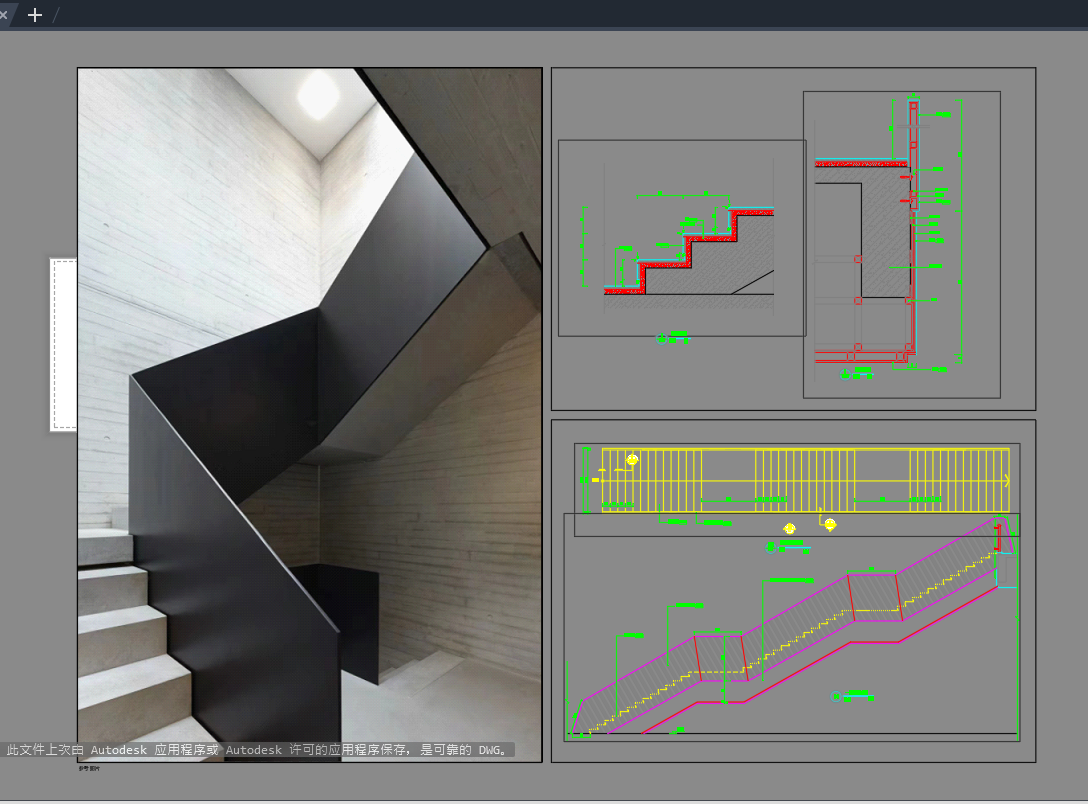
Task: Select the magenta stair elevation outline
Action: point(791,624)
